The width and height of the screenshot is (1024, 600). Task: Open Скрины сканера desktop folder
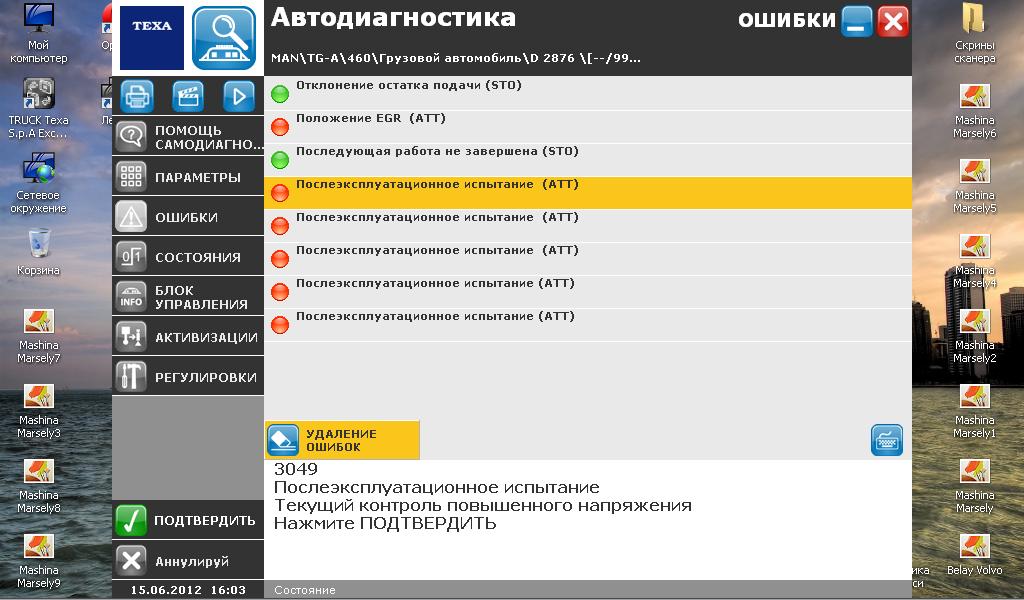point(974,33)
